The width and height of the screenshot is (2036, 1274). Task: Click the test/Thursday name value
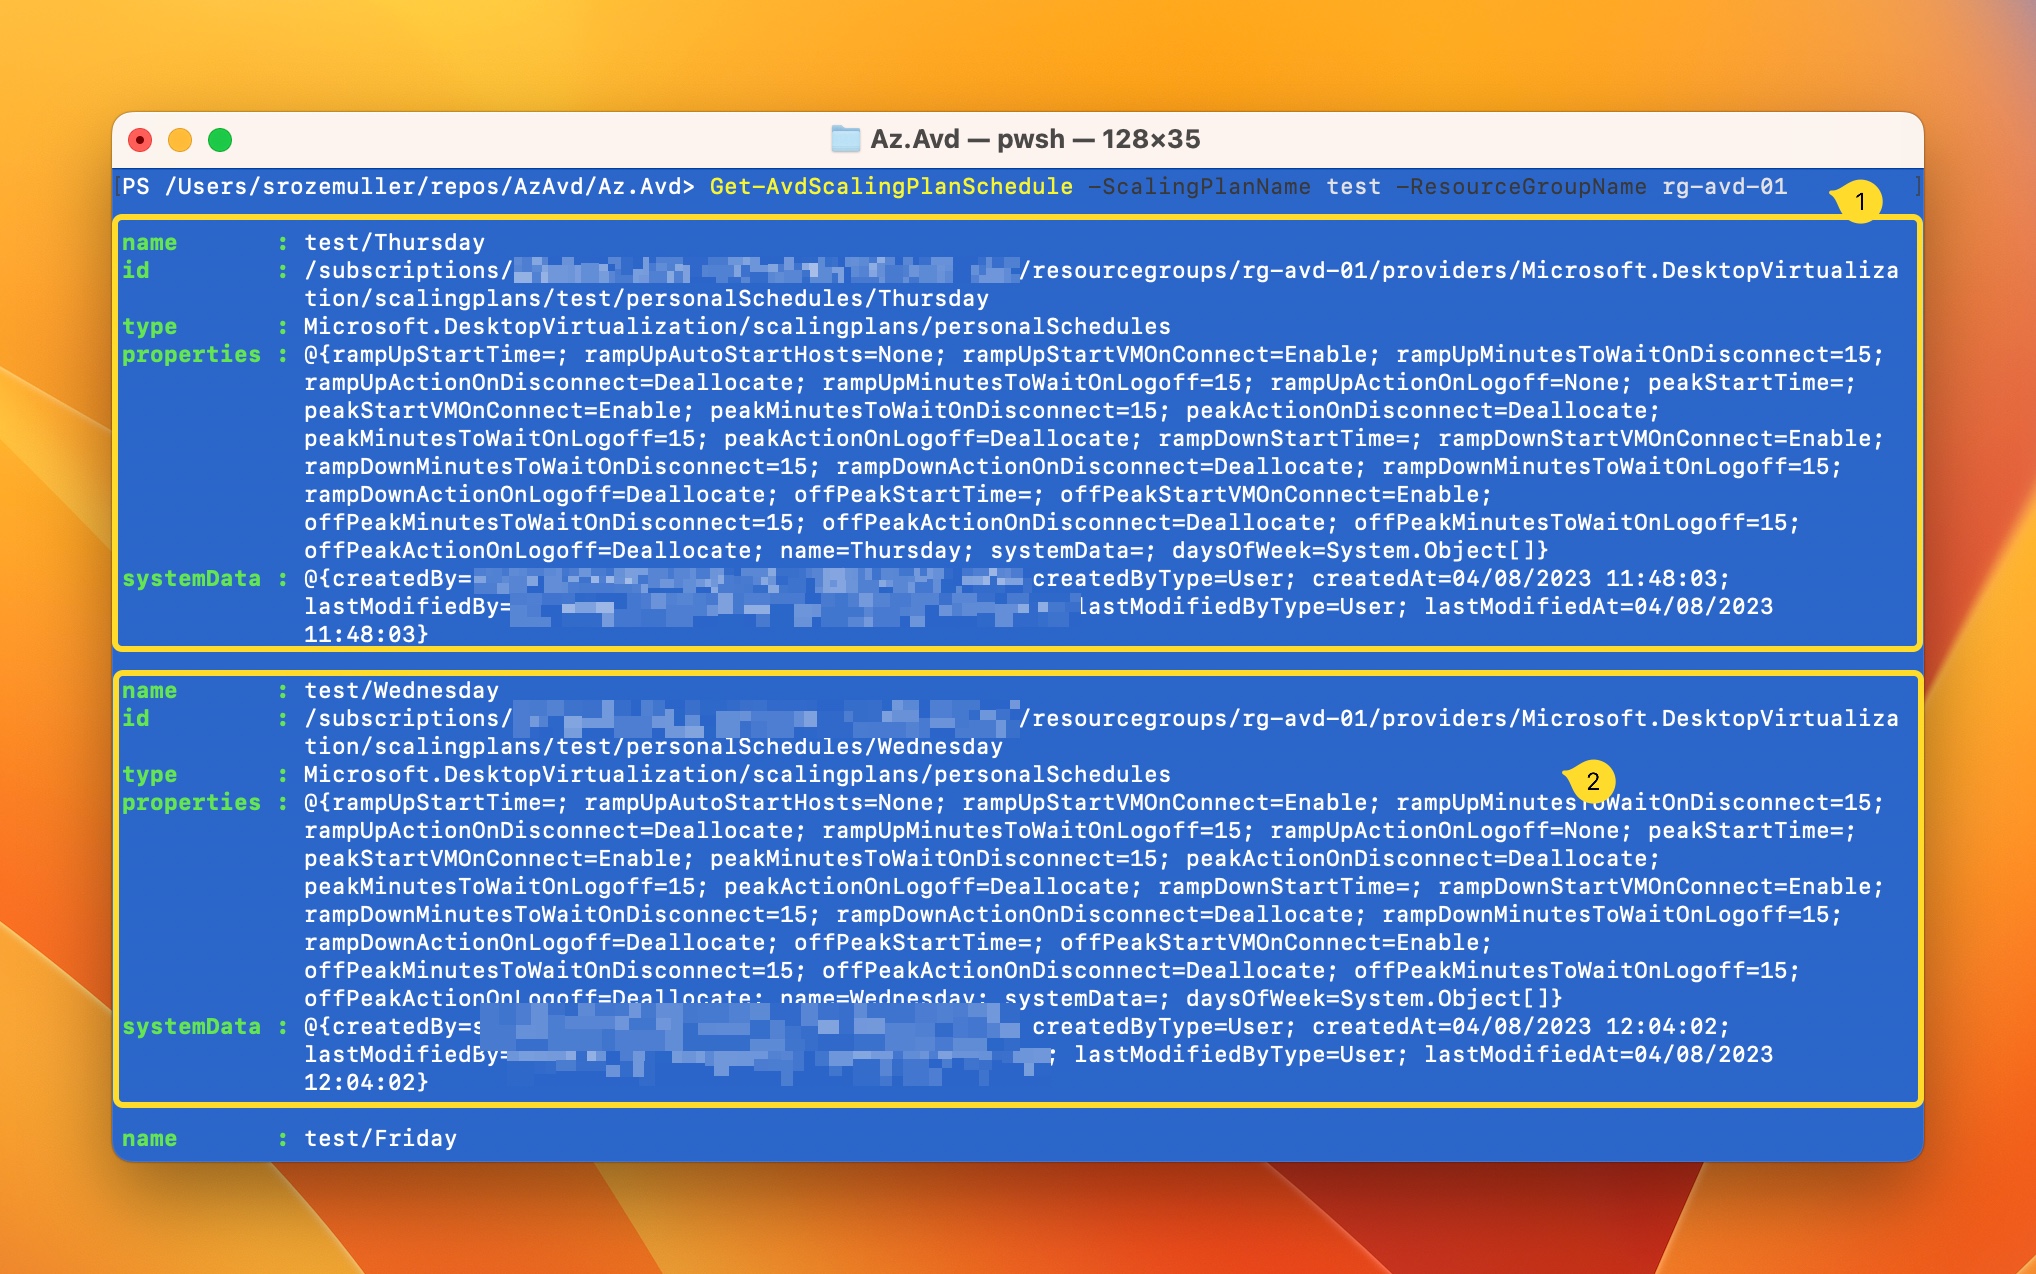click(x=394, y=243)
